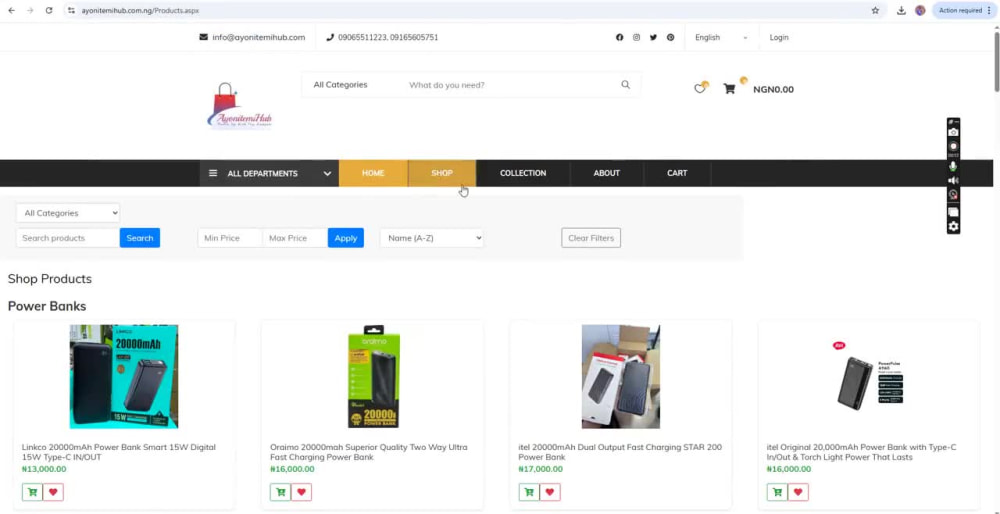Add Oraimo 20000mah Power Bank to cart
The height and width of the screenshot is (514, 1000).
281,492
